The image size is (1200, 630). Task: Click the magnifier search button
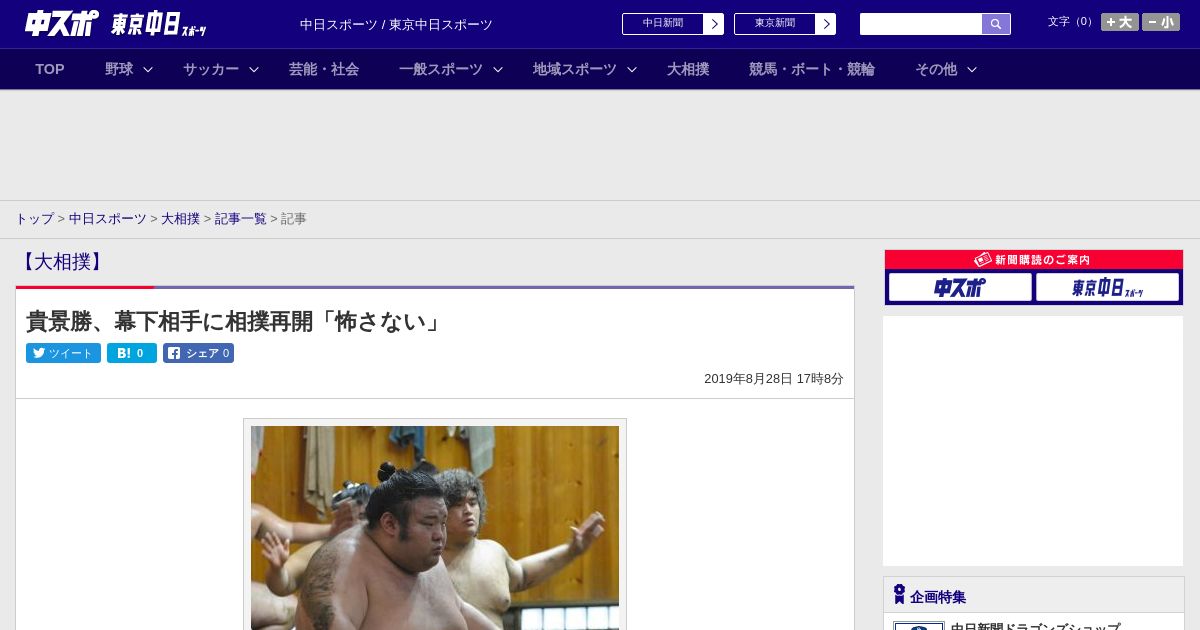click(x=995, y=24)
